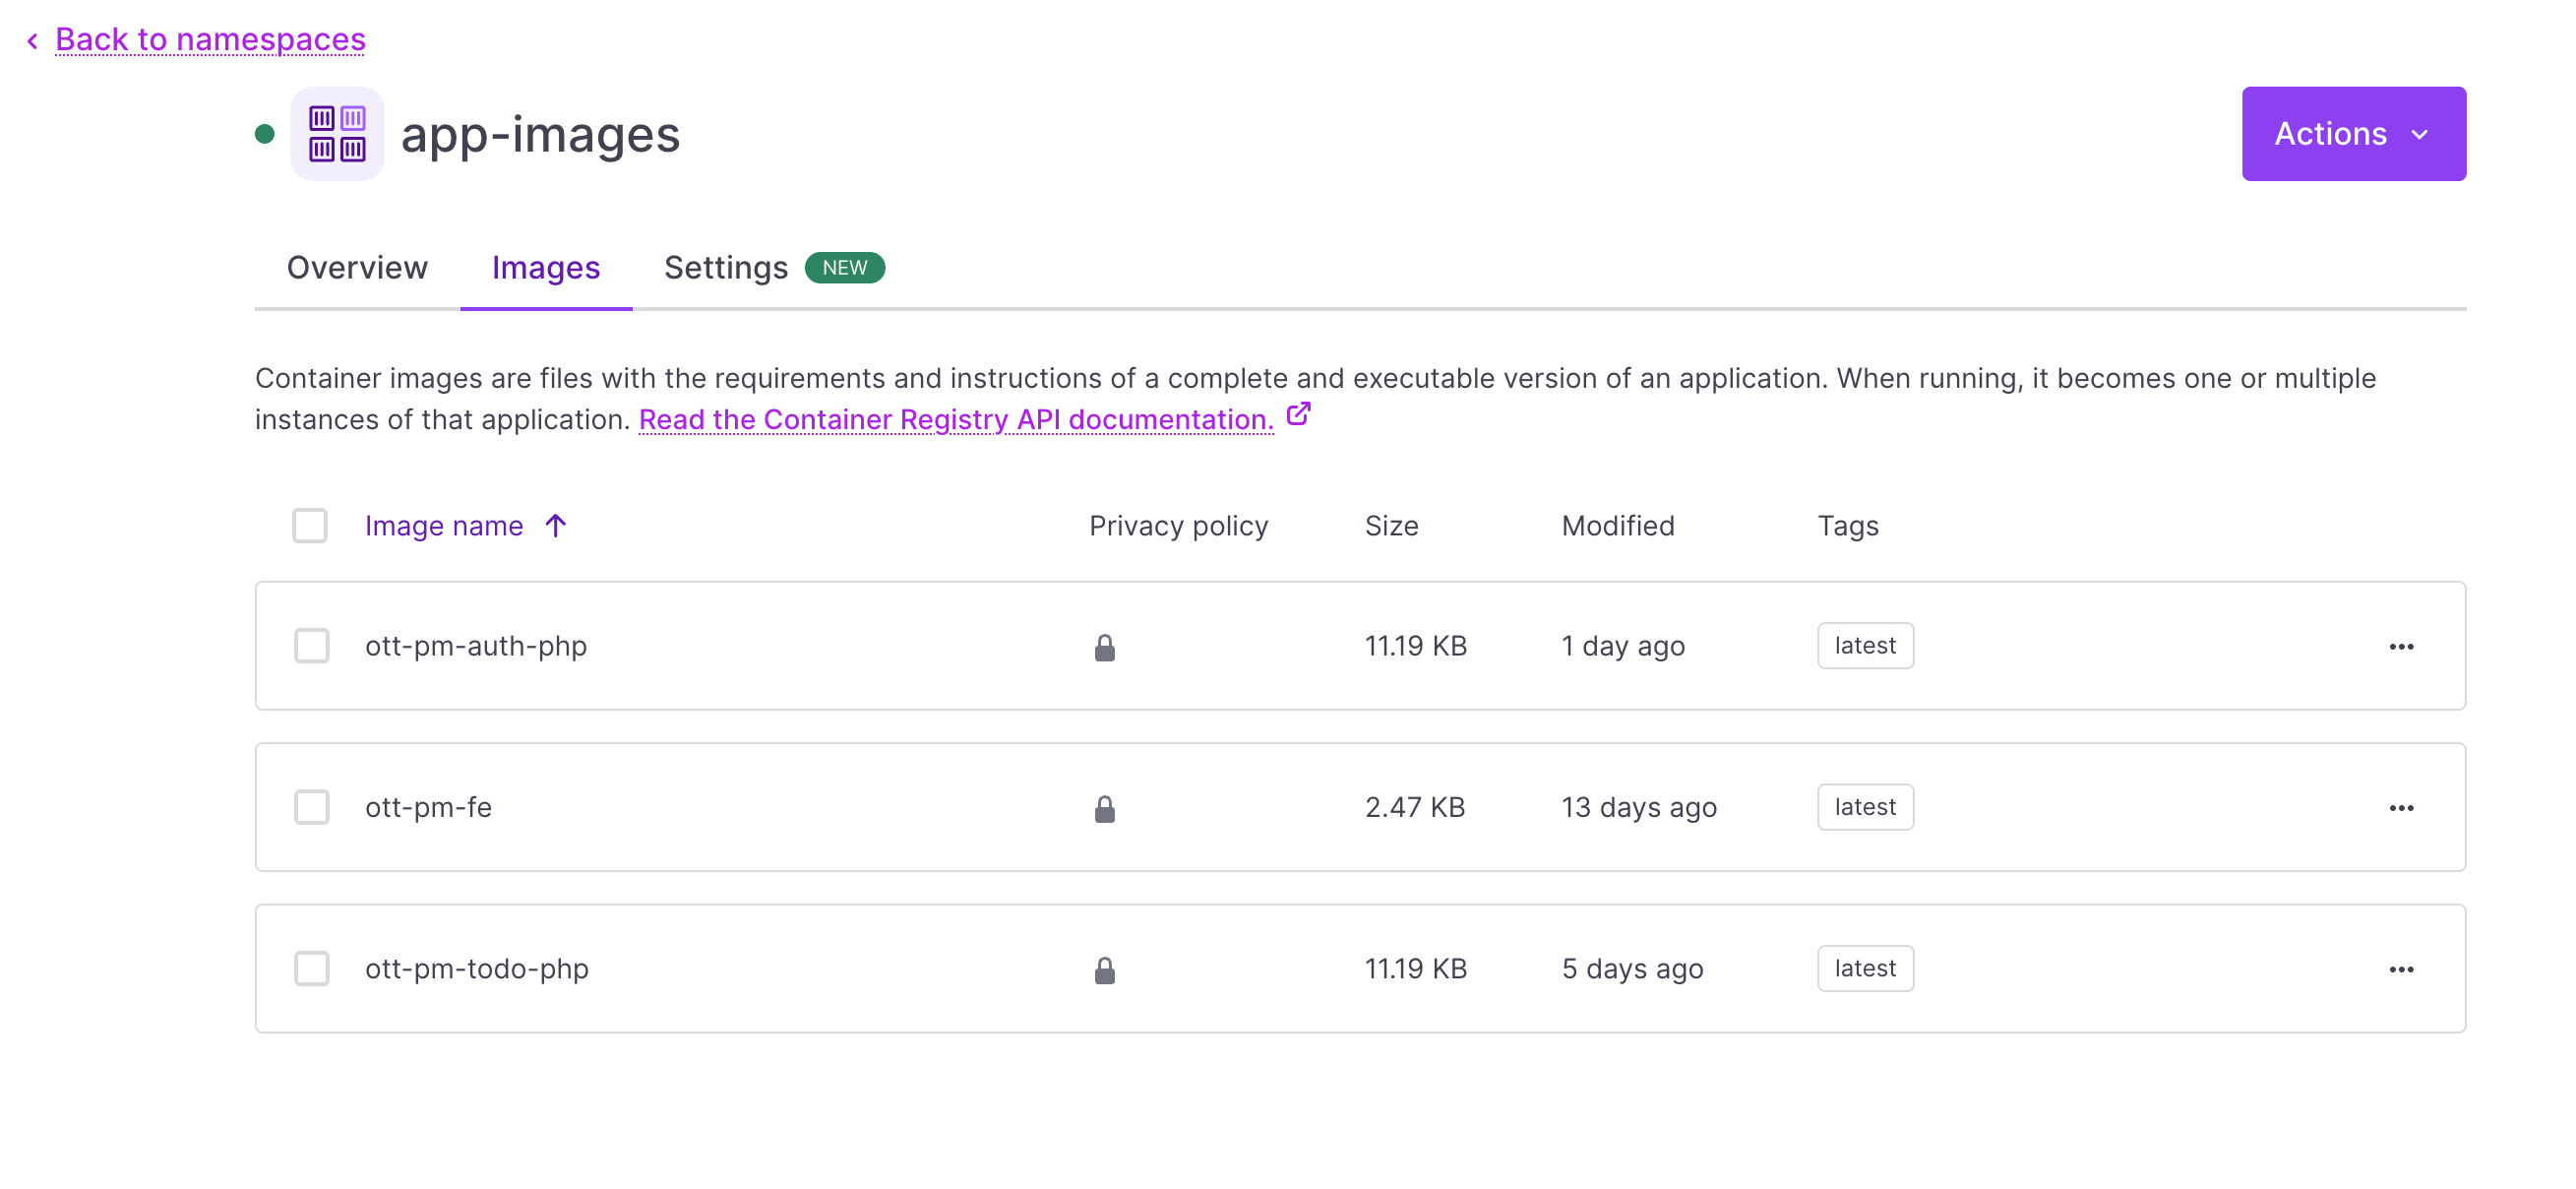The height and width of the screenshot is (1189, 2576).
Task: Open the ellipsis menu for ott-pm-auth-php
Action: 2402,646
